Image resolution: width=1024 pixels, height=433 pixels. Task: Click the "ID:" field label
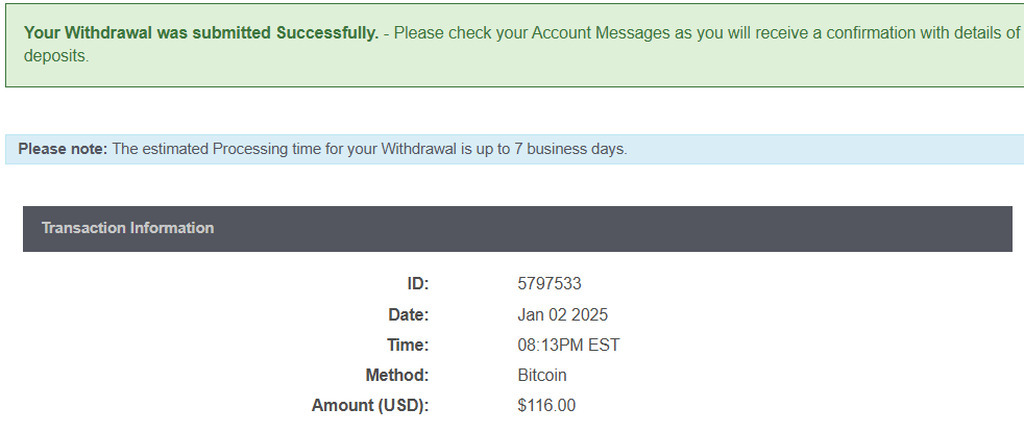[x=417, y=284]
